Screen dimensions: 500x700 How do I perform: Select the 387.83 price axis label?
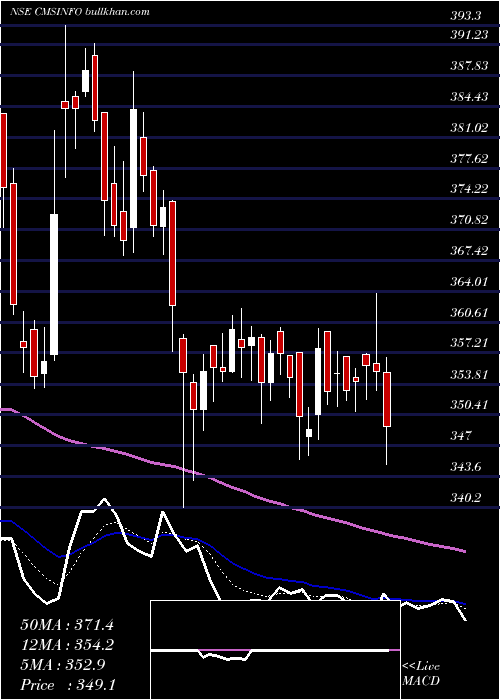click(469, 66)
